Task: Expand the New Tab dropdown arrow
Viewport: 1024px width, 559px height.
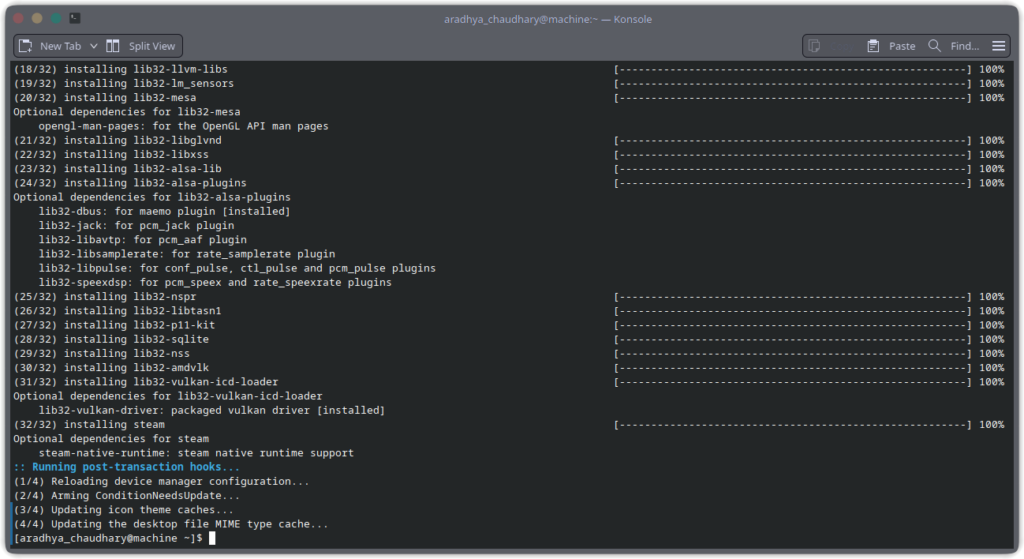Action: [94, 46]
